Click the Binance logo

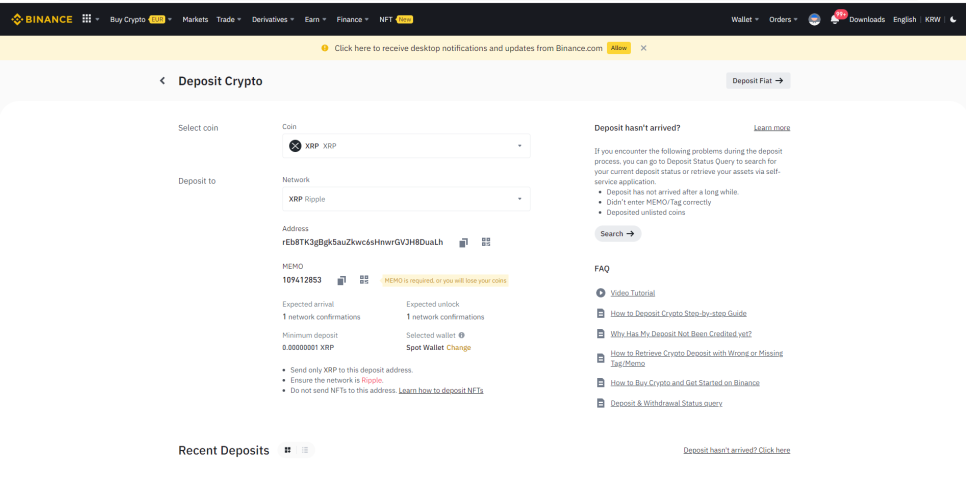[x=42, y=19]
